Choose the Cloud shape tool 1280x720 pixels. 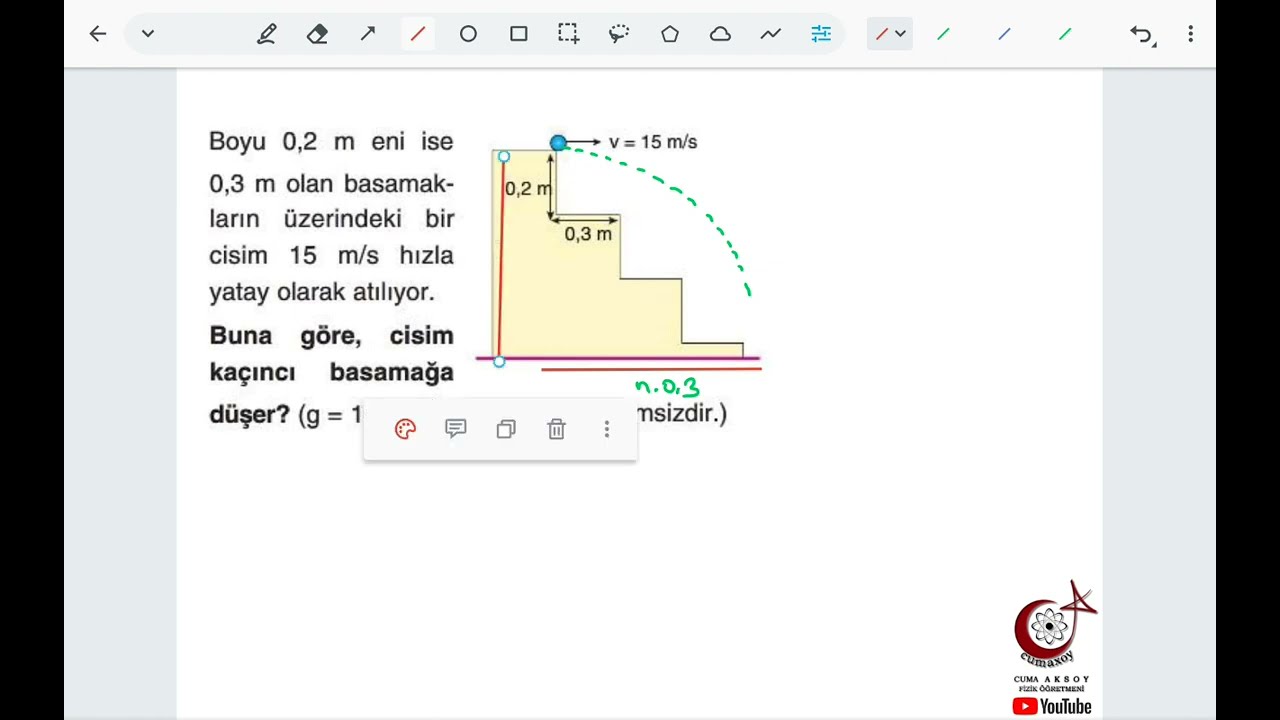[x=720, y=34]
